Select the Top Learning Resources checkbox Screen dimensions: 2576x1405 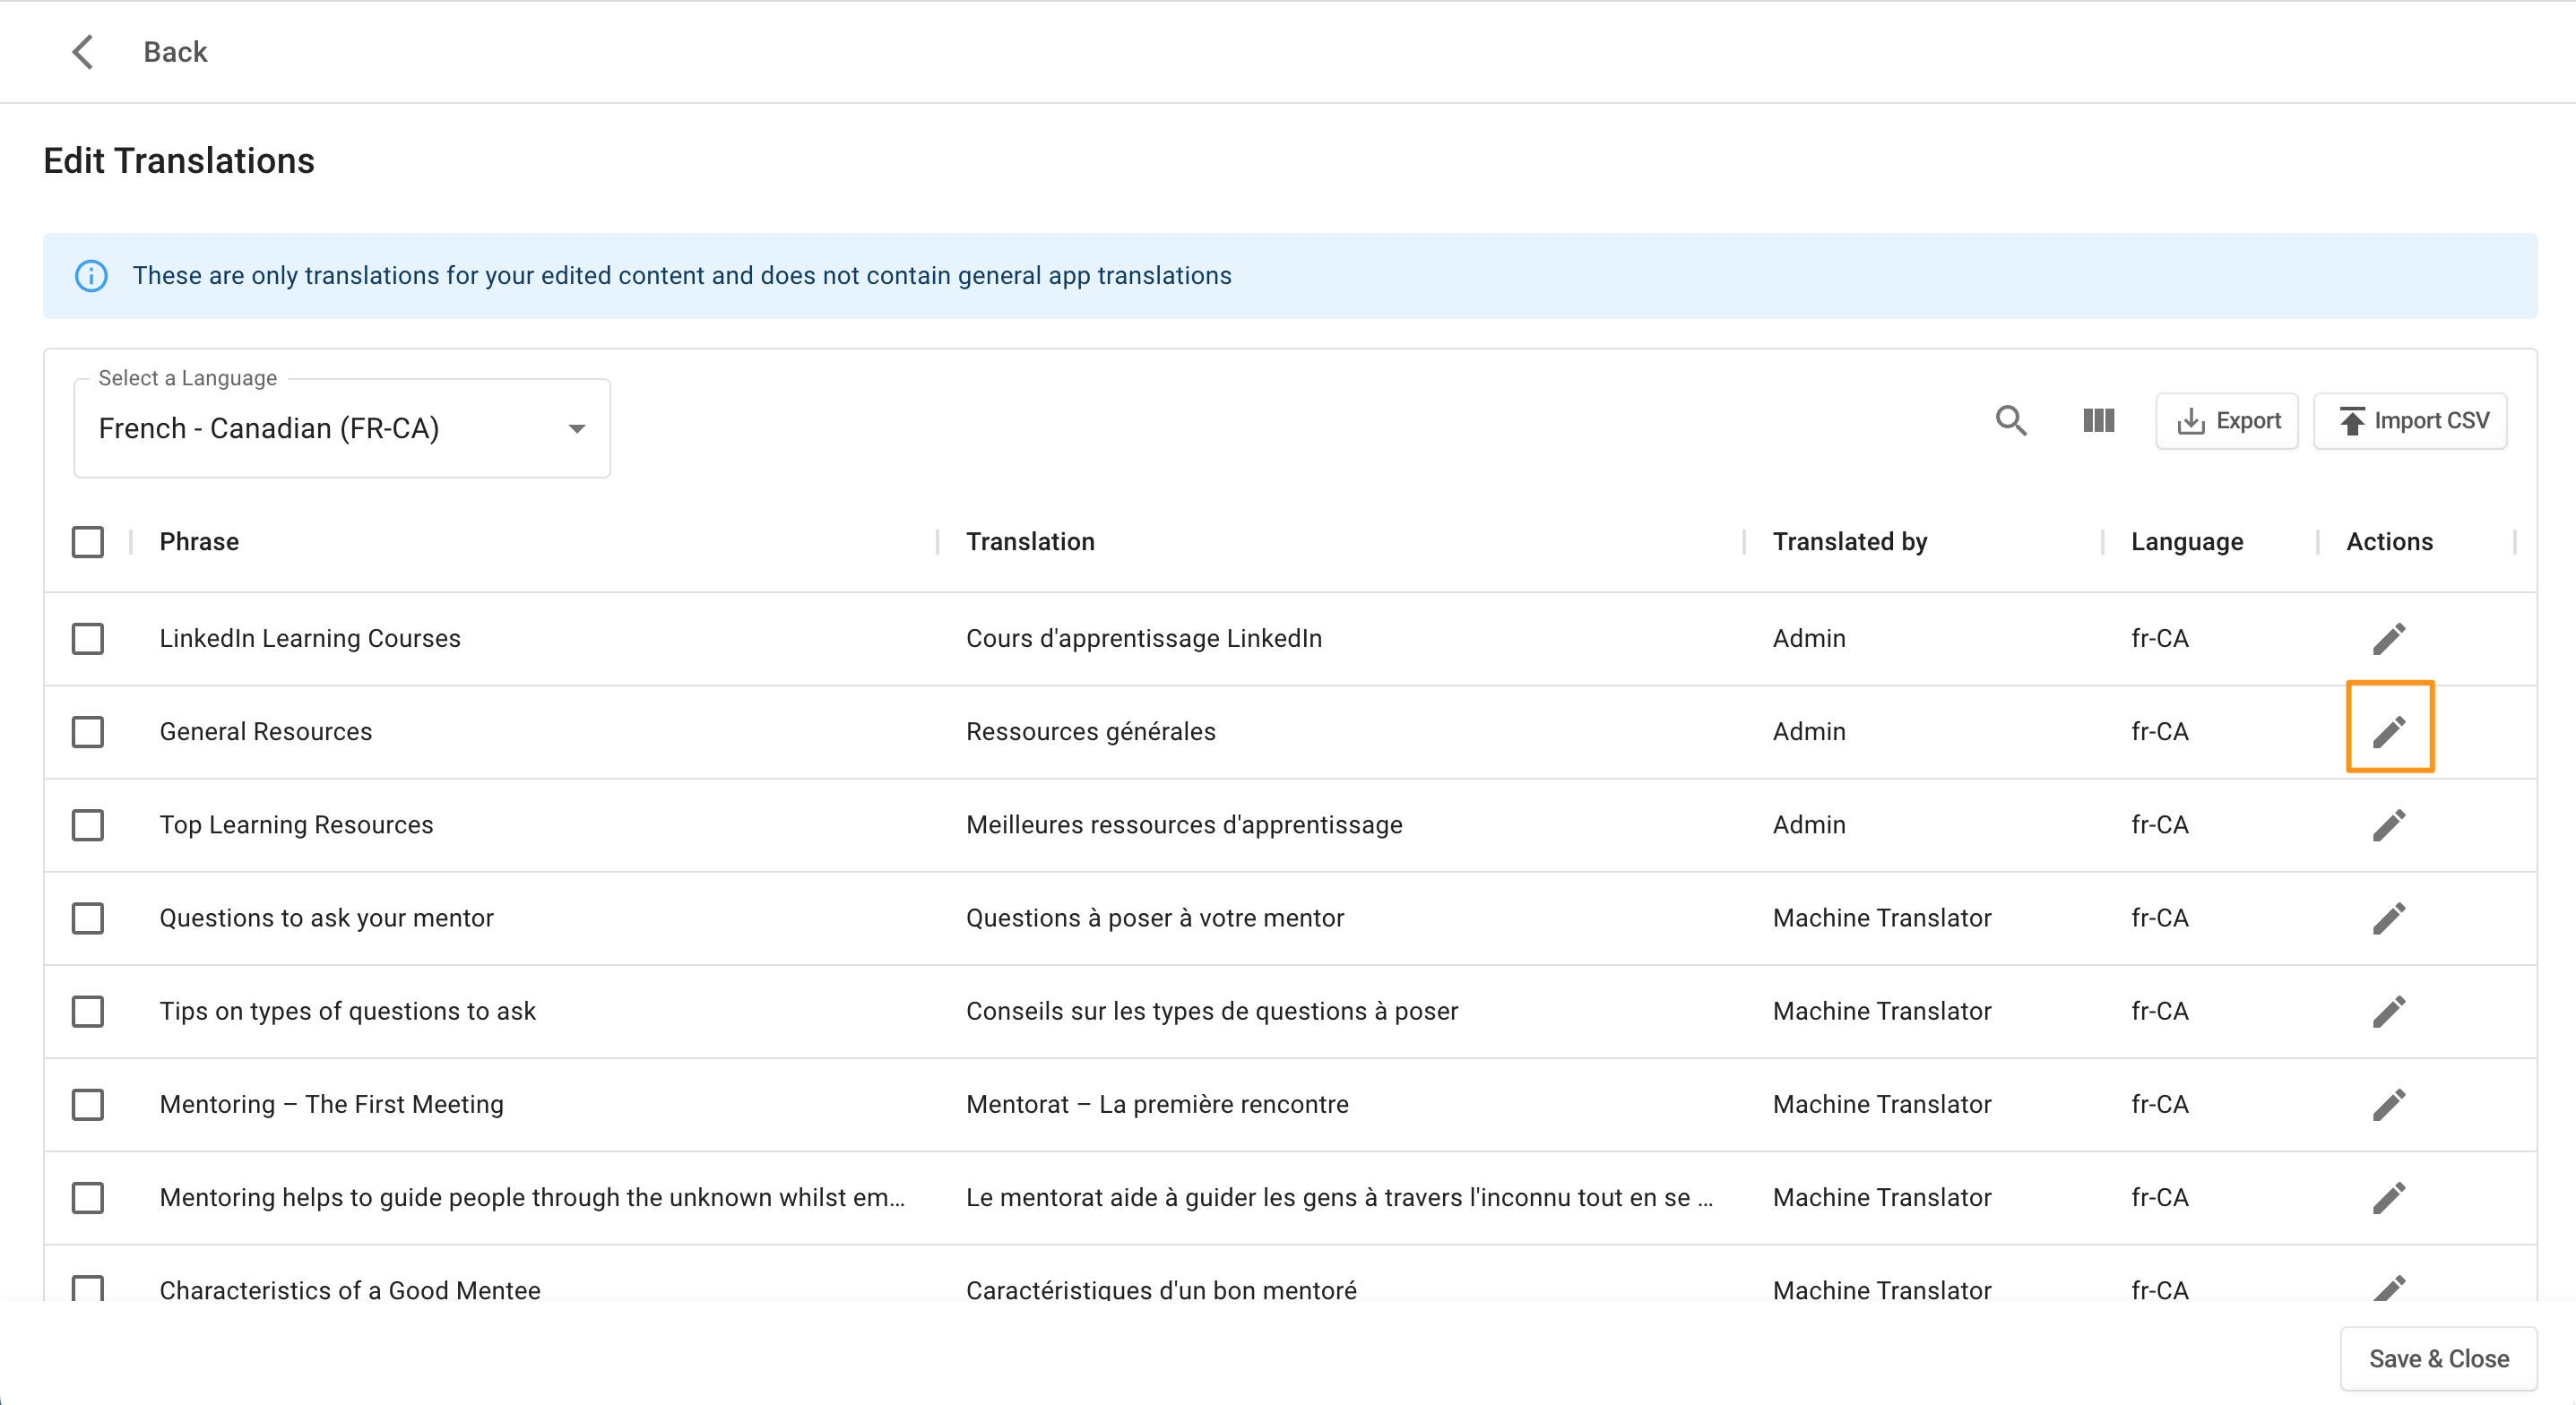coord(88,825)
